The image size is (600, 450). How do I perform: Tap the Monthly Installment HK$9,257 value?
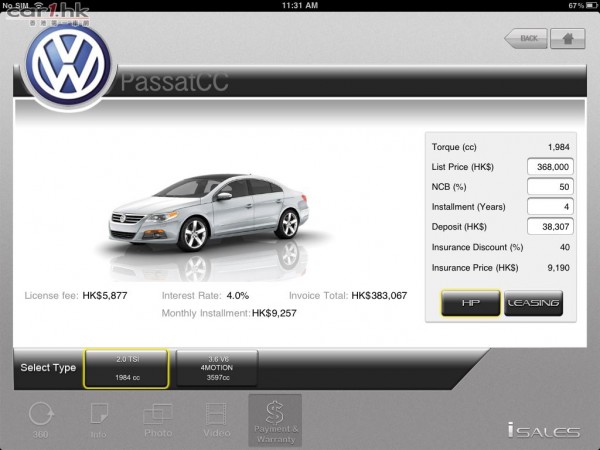[x=274, y=313]
